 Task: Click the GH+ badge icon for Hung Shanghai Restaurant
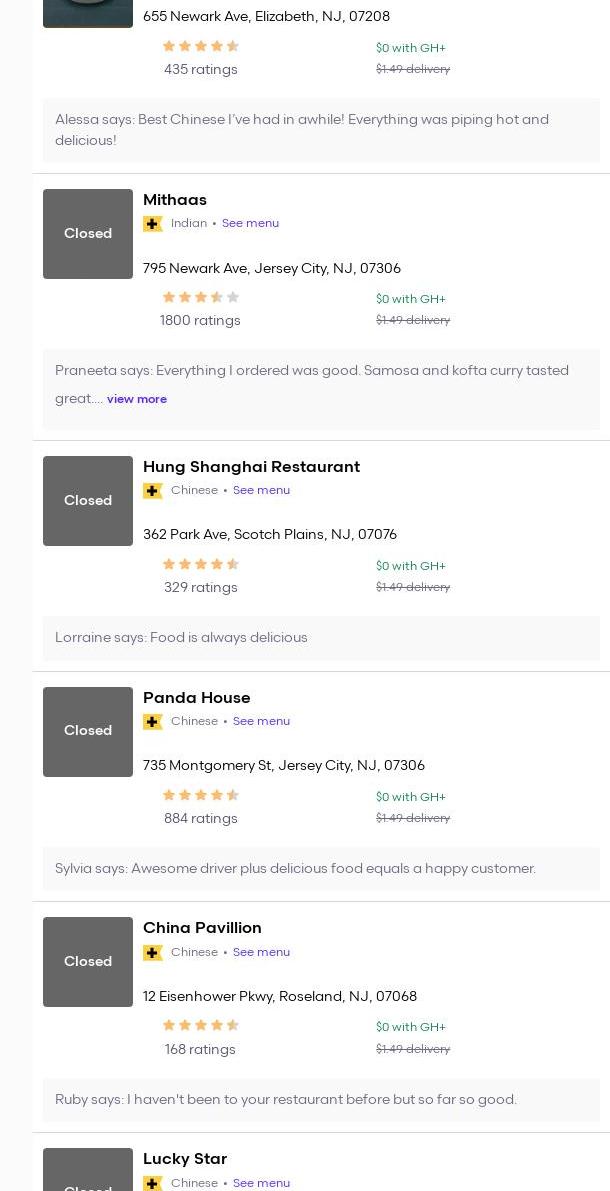pyautogui.click(x=153, y=491)
